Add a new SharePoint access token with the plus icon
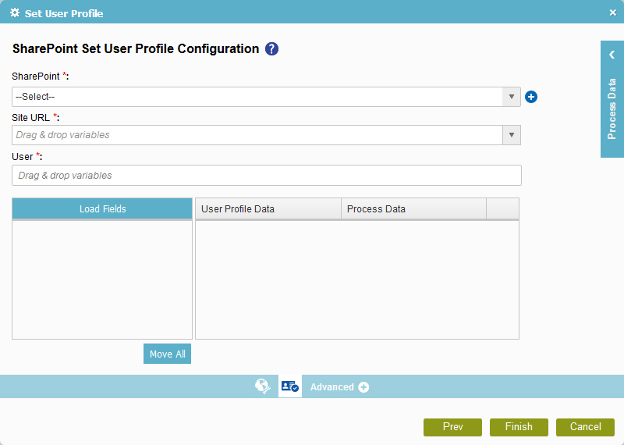Viewport: 624px width, 445px height. click(531, 97)
